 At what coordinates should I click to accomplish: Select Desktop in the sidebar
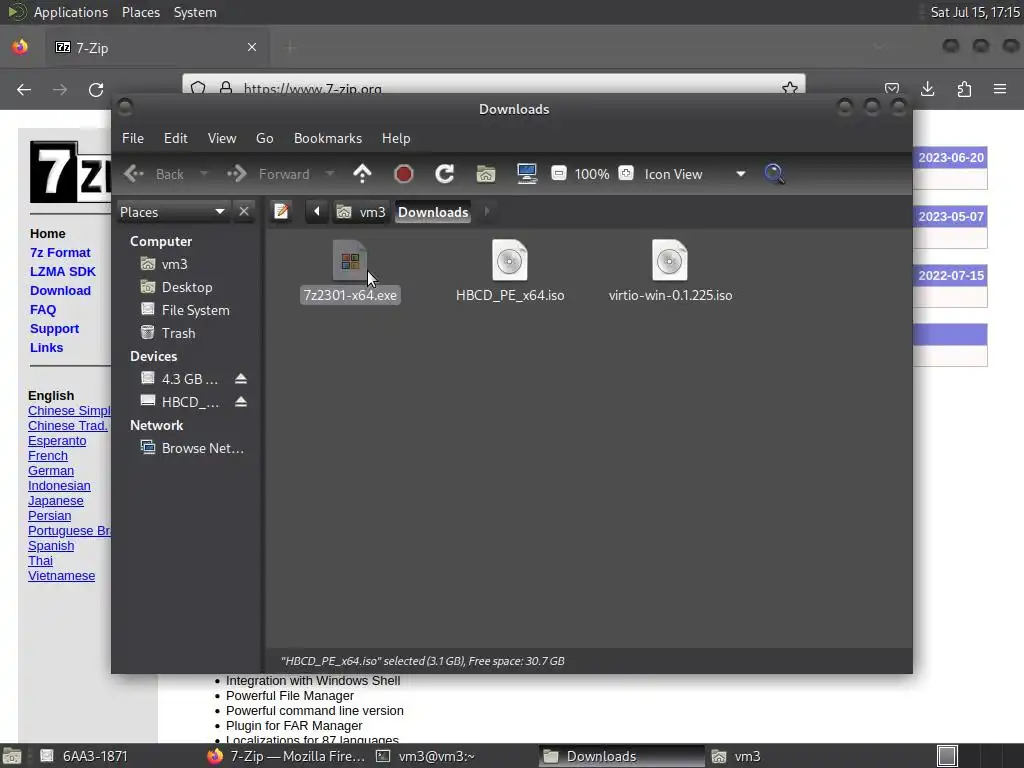[x=189, y=287]
